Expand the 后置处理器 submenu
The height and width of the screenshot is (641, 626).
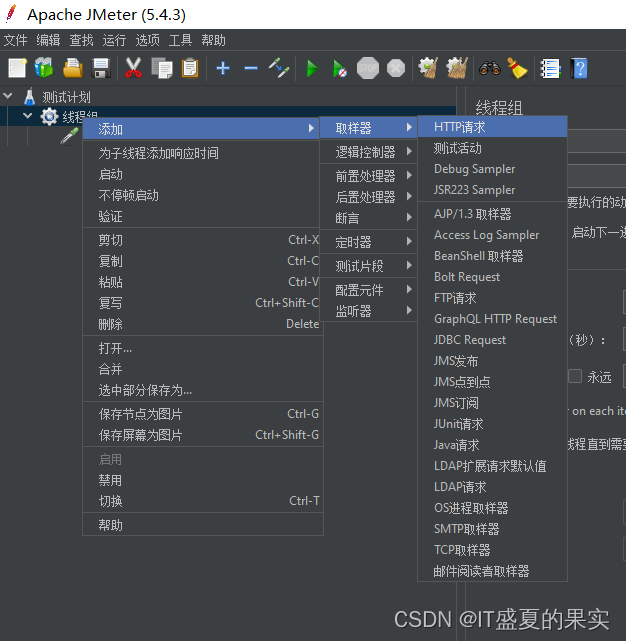(x=368, y=197)
